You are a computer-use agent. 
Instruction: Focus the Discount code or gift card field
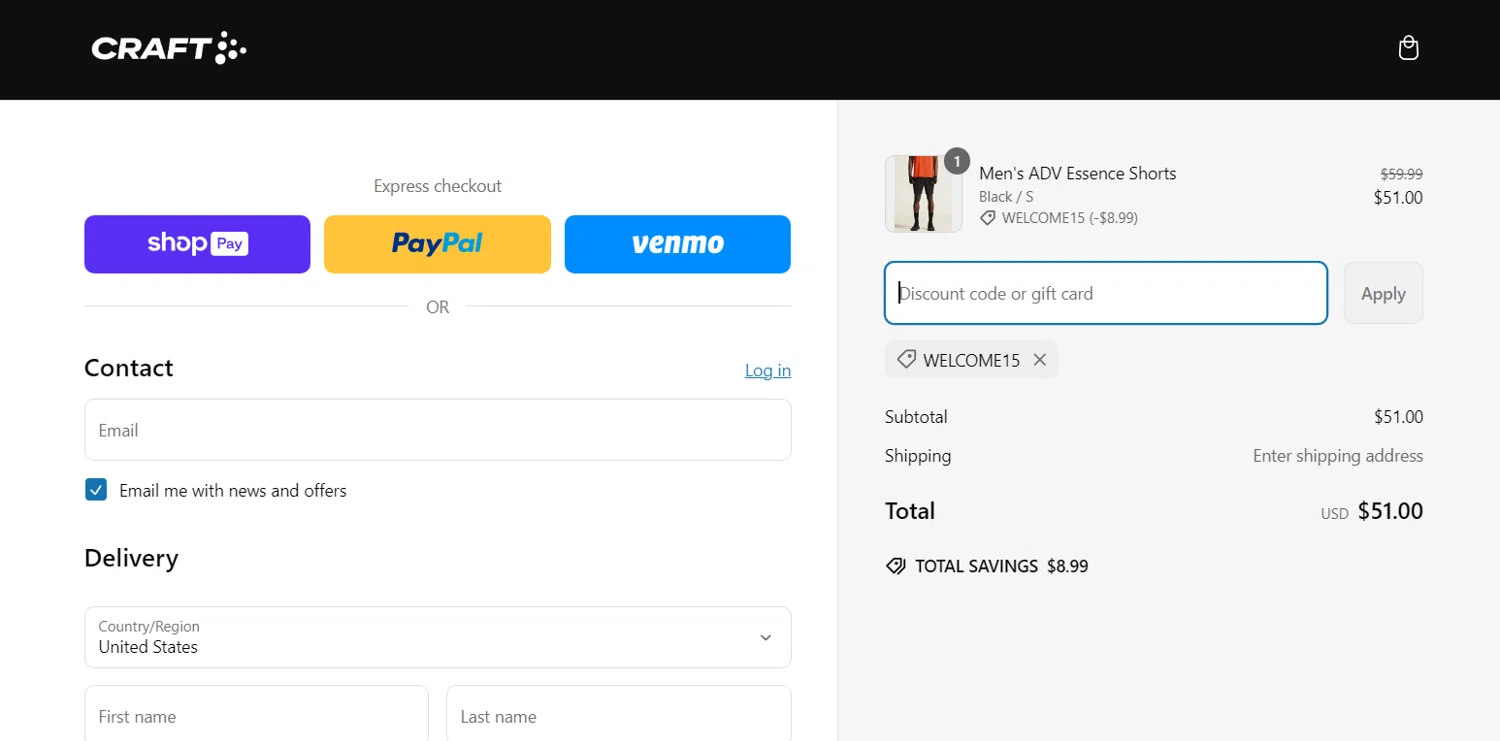click(1106, 293)
